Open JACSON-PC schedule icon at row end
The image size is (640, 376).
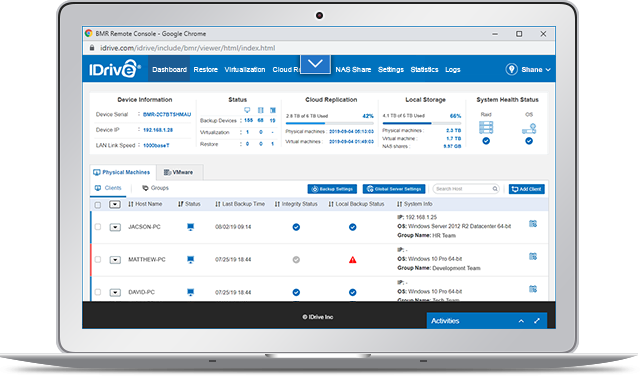click(x=533, y=224)
